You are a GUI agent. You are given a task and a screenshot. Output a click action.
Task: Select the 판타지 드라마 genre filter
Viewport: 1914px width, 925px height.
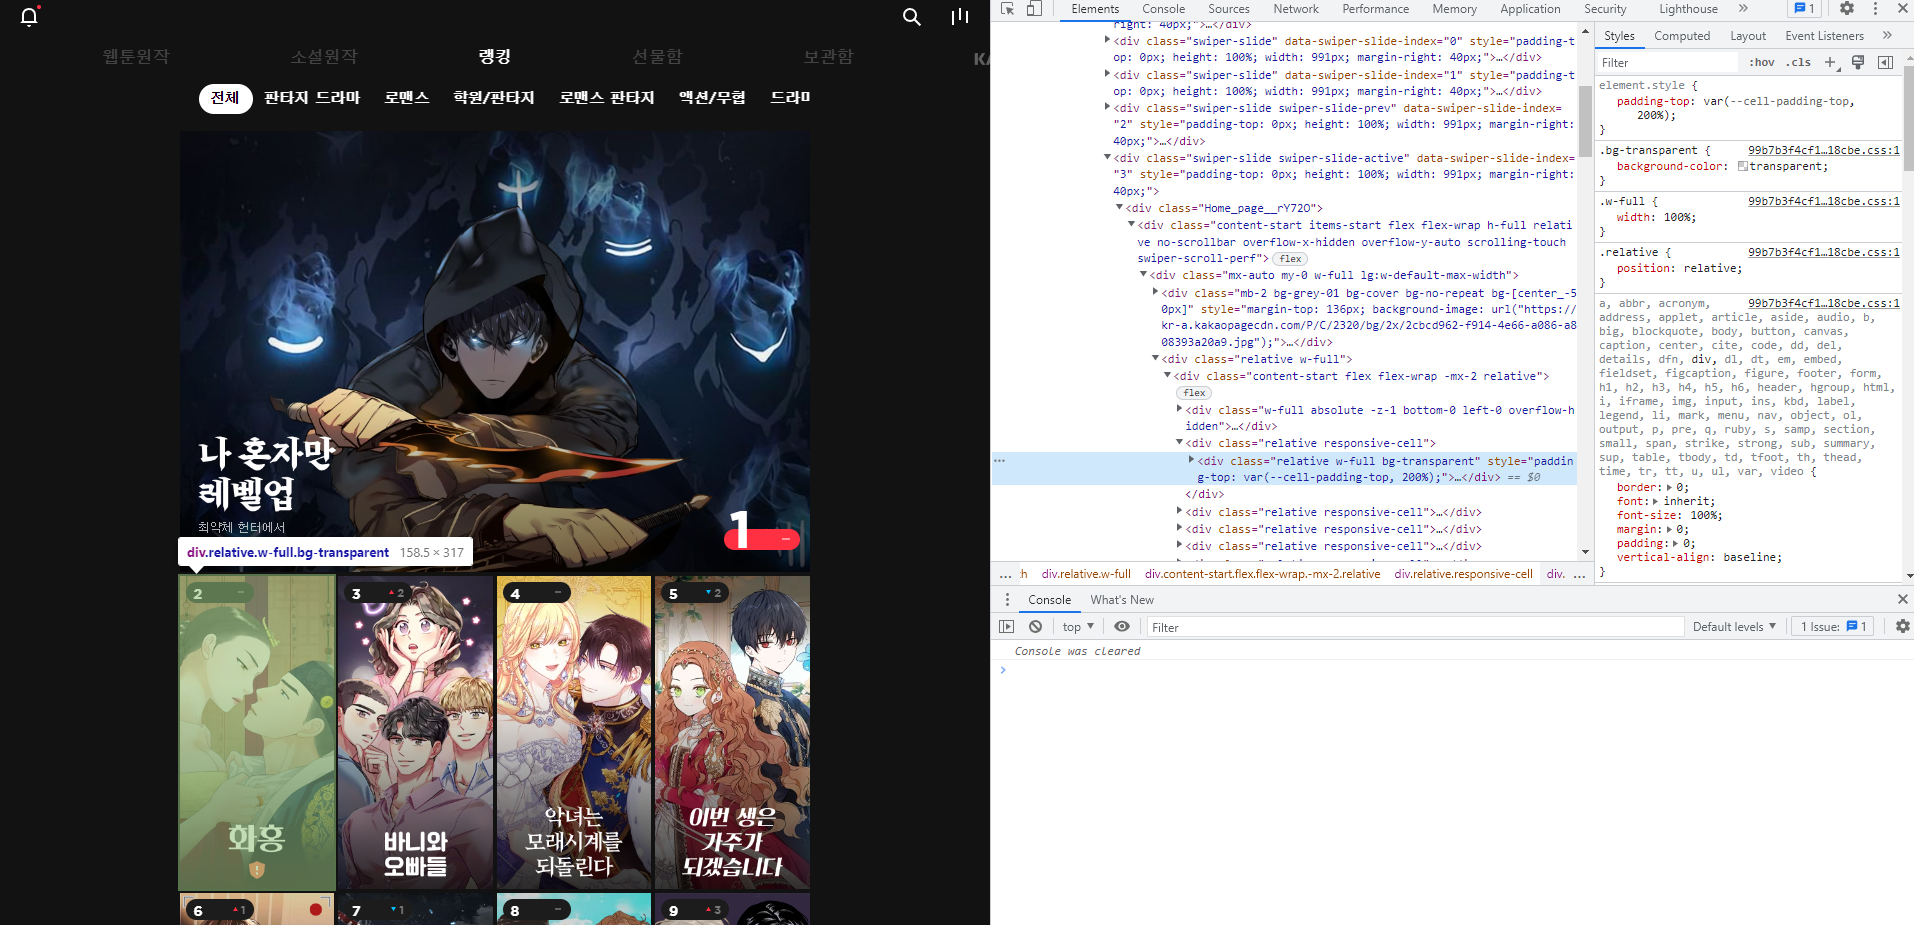[312, 97]
